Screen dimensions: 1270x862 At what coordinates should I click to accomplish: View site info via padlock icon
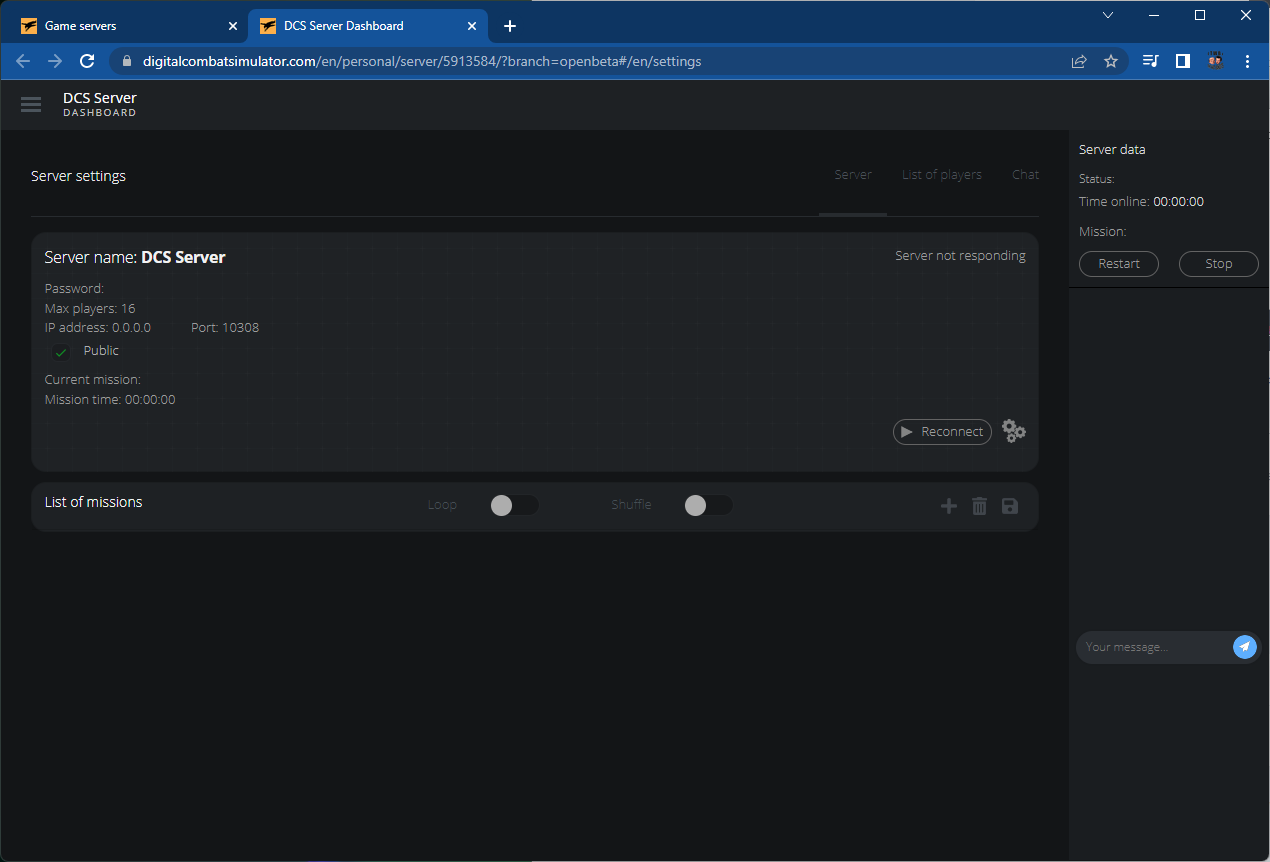tap(126, 61)
